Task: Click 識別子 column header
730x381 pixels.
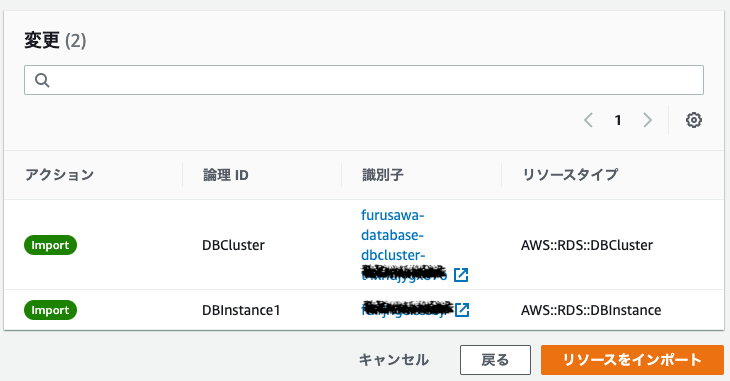Action: [x=383, y=175]
